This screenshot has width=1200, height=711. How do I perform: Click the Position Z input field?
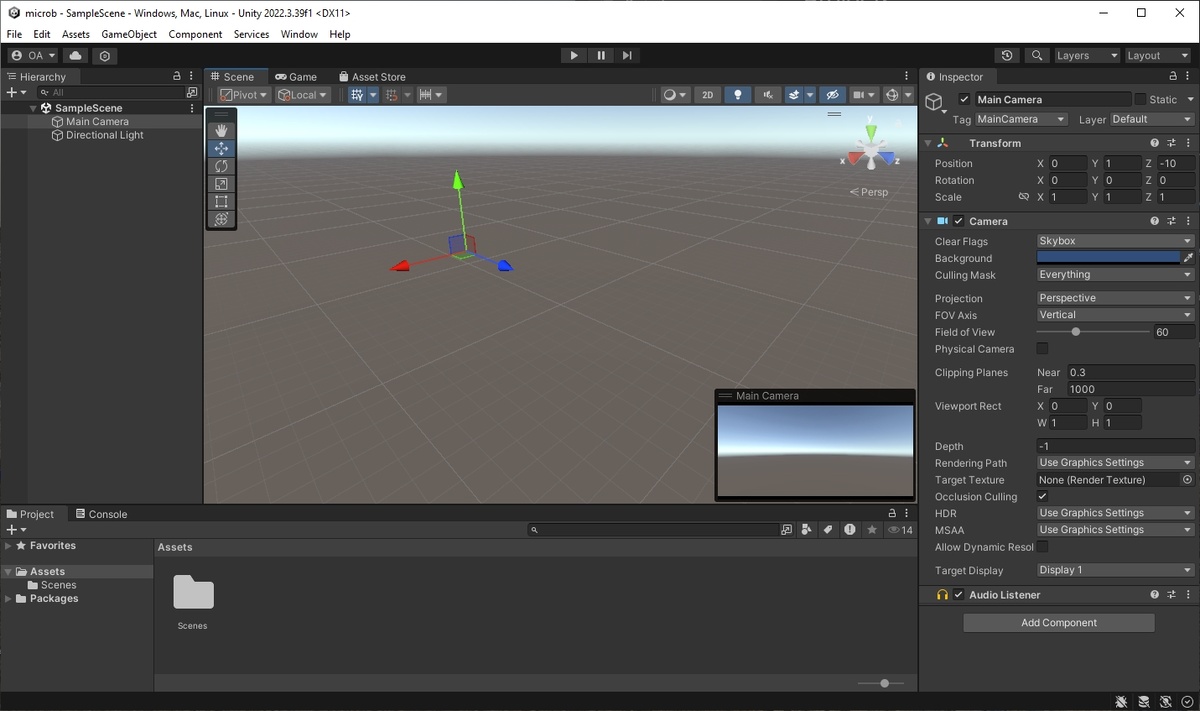tap(1175, 164)
